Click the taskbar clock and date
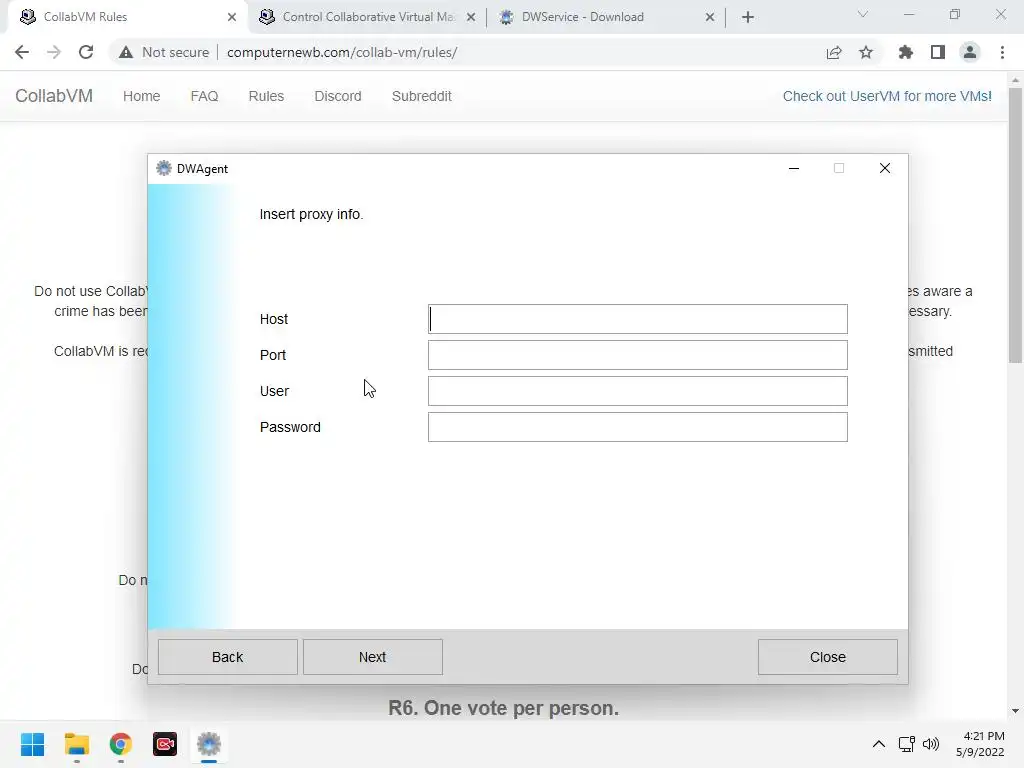 tap(980, 744)
